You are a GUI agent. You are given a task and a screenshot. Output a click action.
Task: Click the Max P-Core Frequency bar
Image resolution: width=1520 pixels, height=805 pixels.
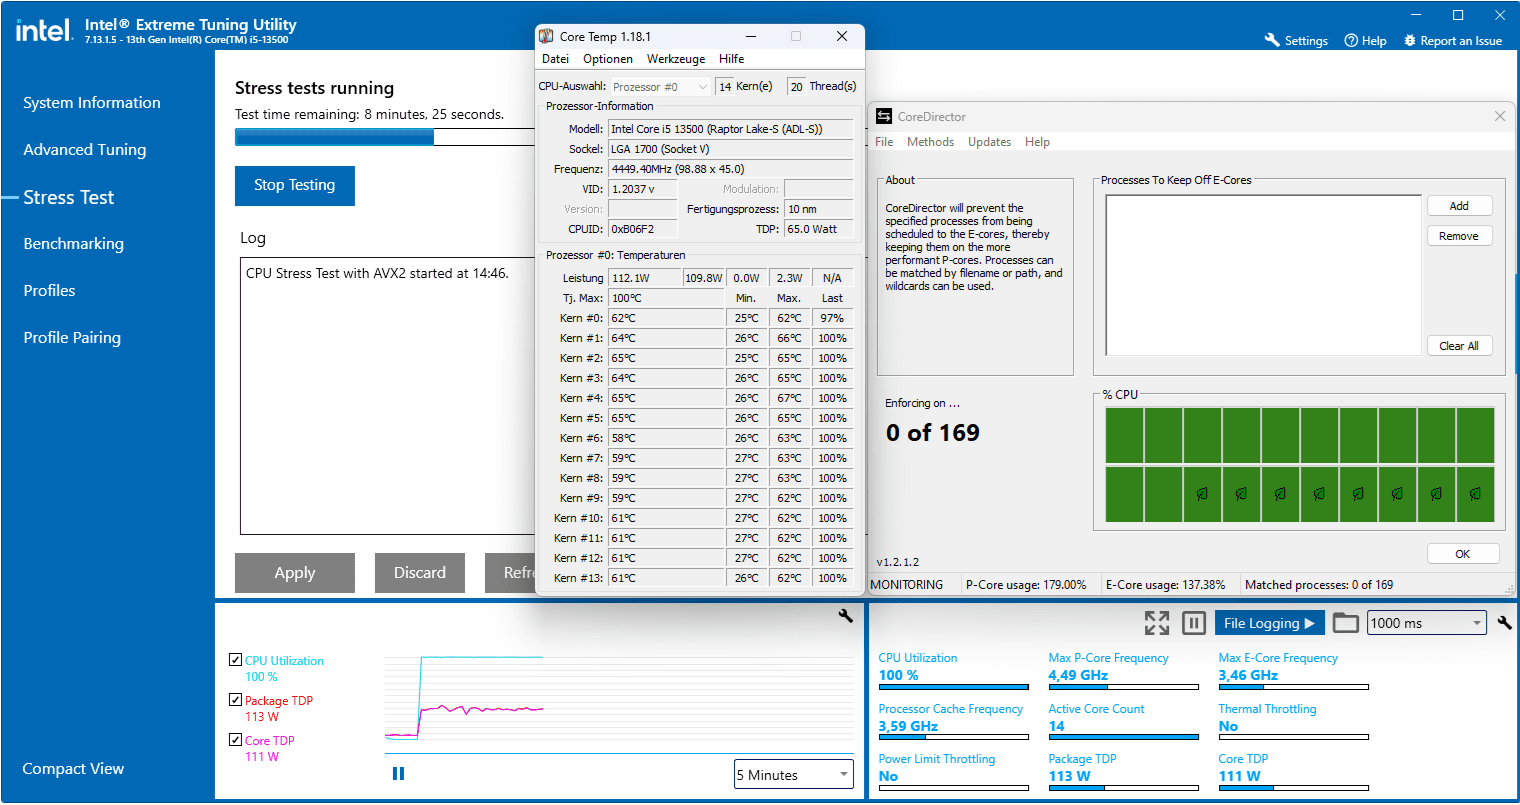(x=1123, y=687)
